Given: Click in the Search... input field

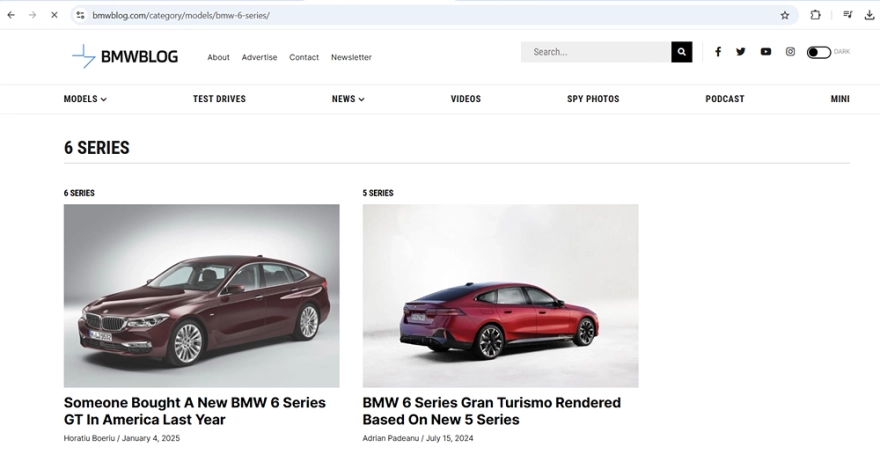Looking at the screenshot, I should 596,52.
